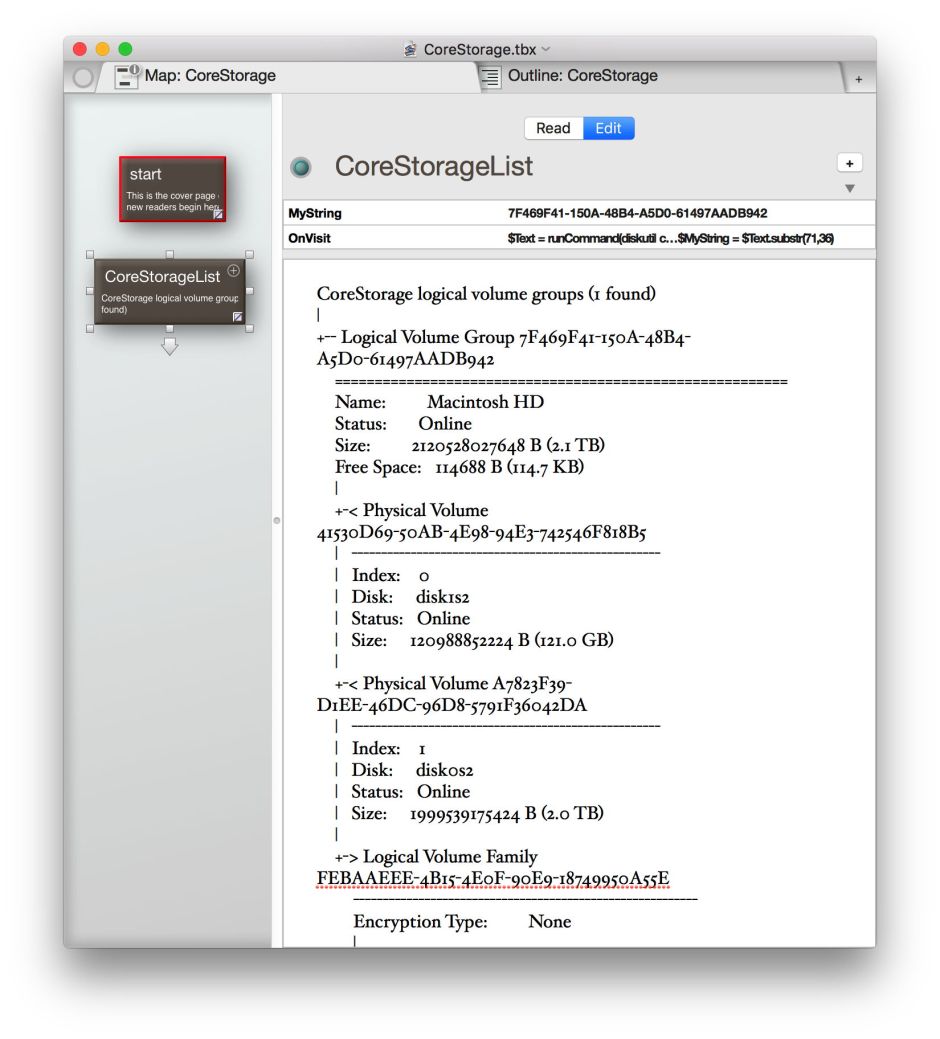Switch to Read mode
This screenshot has width=940, height=1039.
(x=553, y=128)
